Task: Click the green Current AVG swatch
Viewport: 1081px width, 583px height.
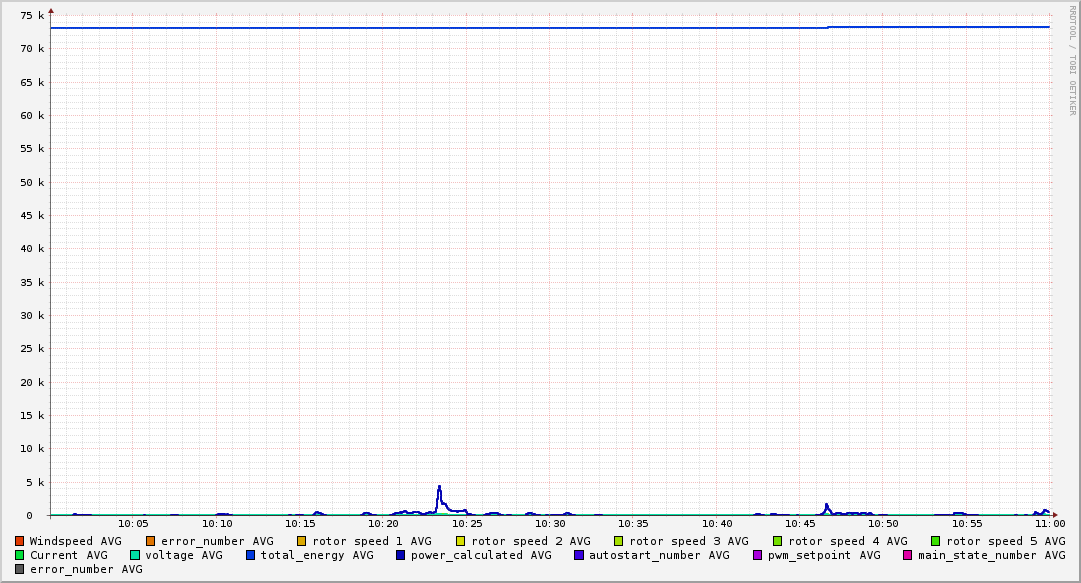Action: pyautogui.click(x=20, y=555)
